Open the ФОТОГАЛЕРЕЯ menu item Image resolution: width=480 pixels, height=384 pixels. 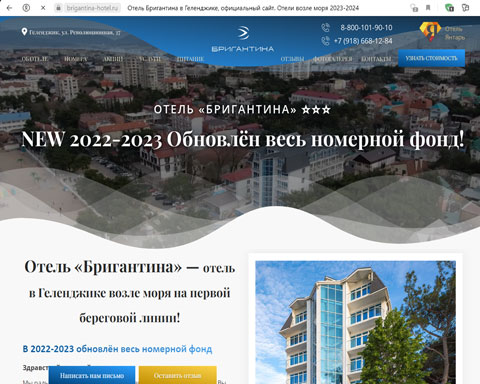tap(333, 59)
